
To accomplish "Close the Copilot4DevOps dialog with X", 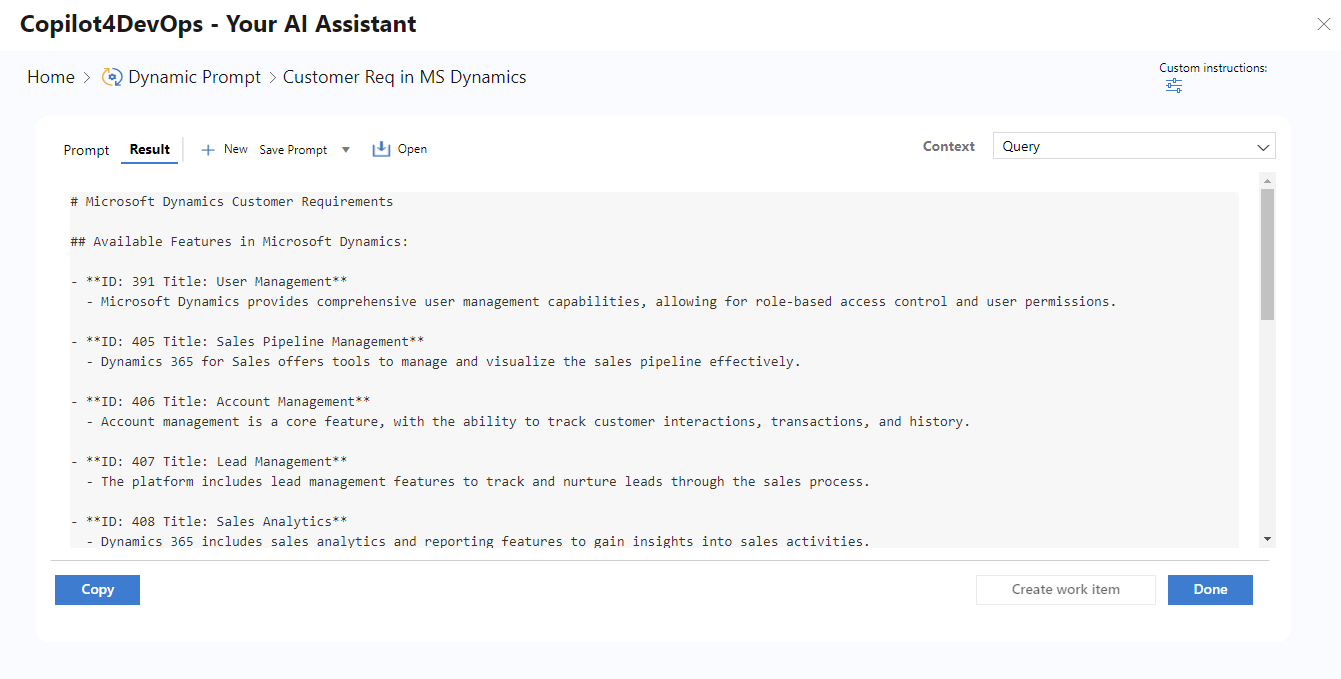I will pyautogui.click(x=1323, y=24).
